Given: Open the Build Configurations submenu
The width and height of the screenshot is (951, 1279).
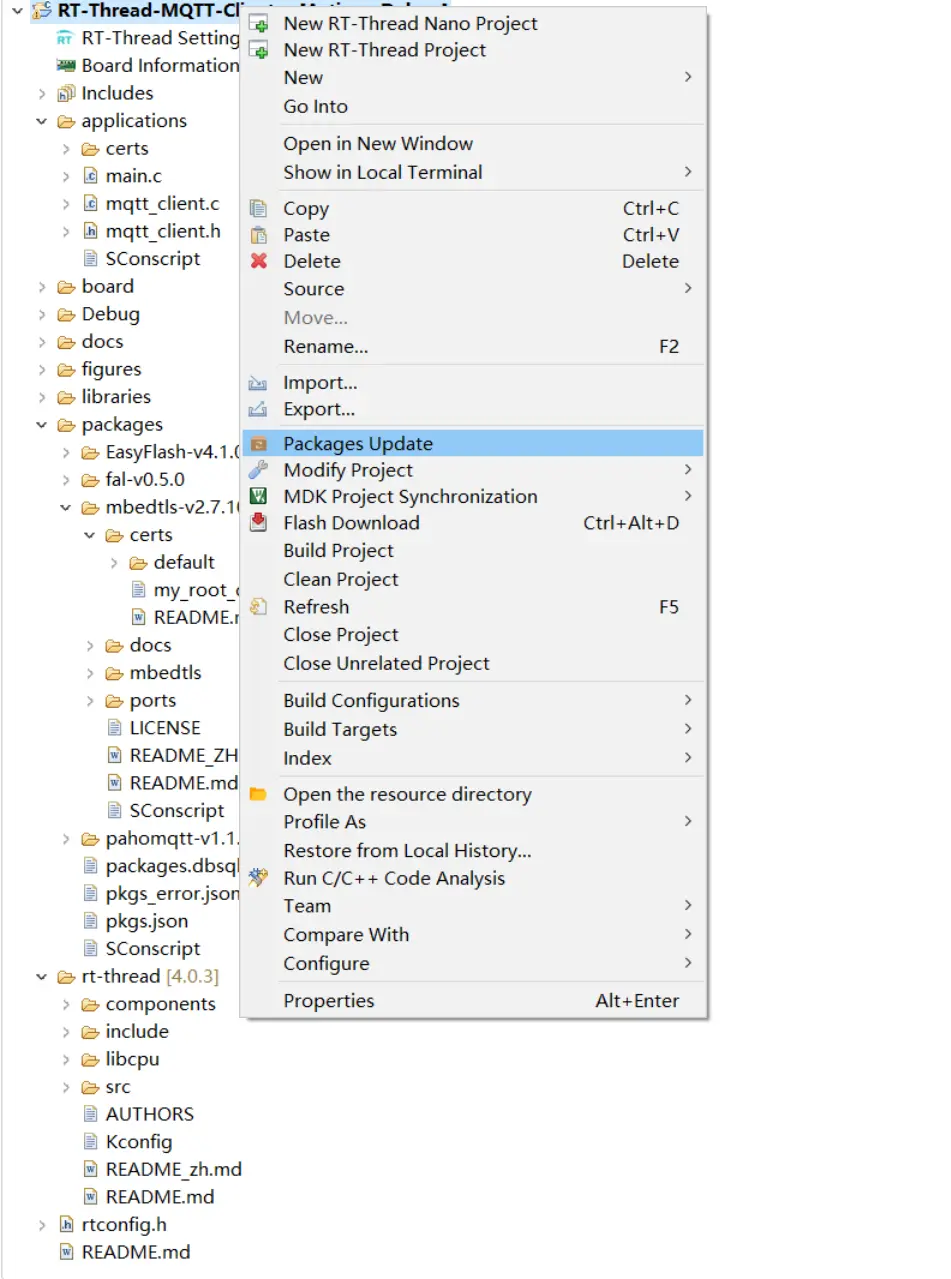Looking at the screenshot, I should pyautogui.click(x=371, y=701).
